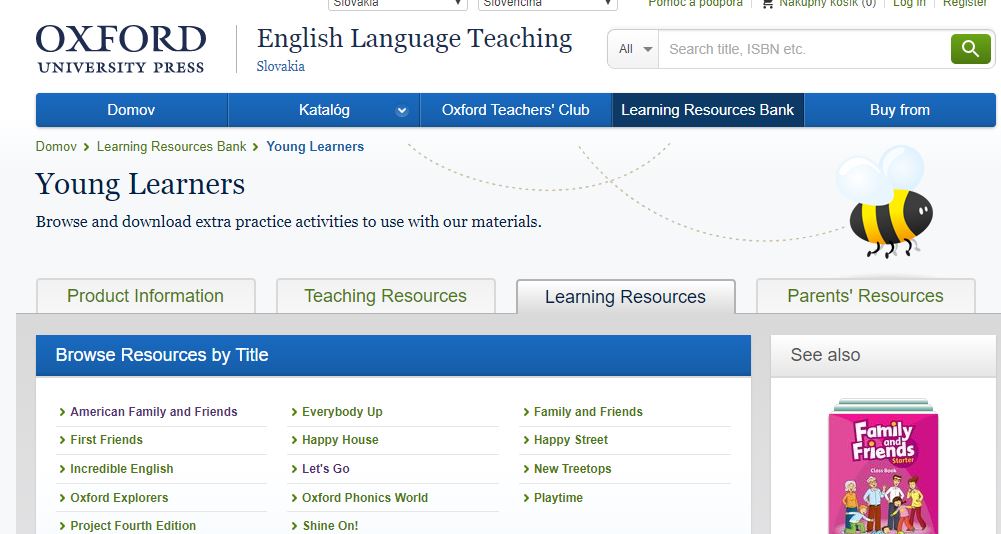Open the Shine On! link
The width and height of the screenshot is (1001, 534).
[330, 526]
